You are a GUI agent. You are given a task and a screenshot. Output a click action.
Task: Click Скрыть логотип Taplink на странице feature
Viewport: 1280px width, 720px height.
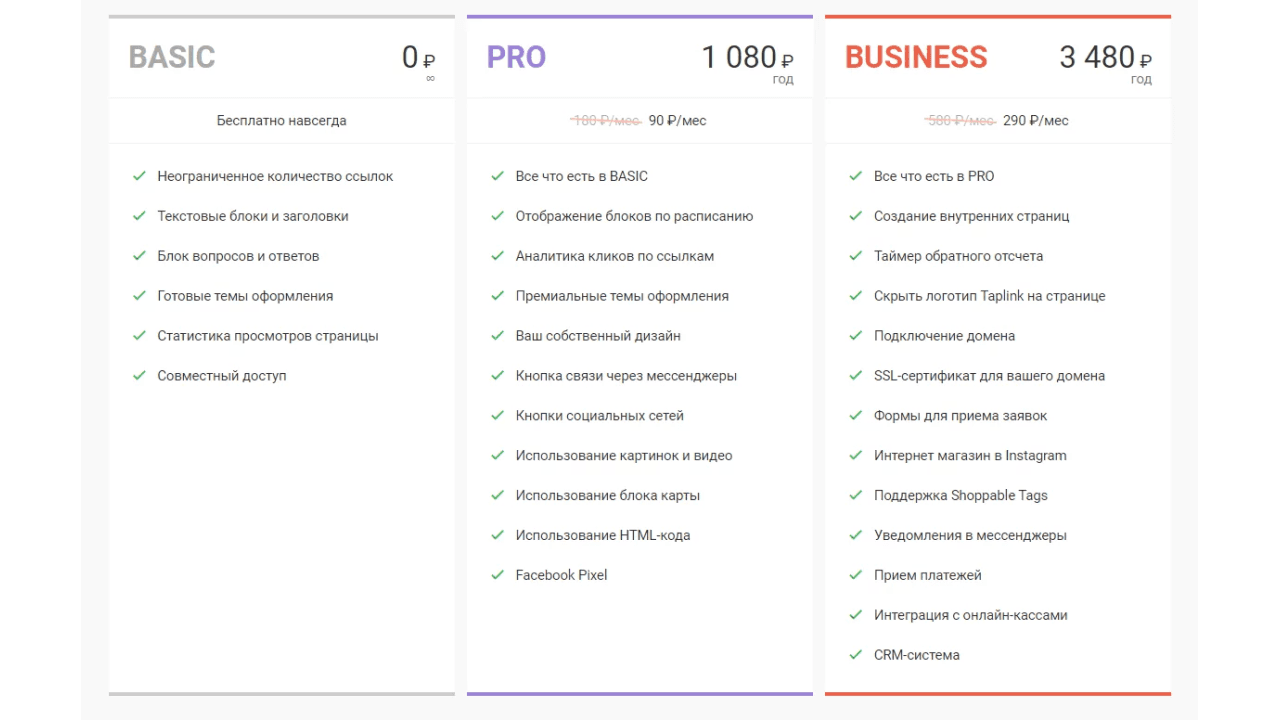989,296
